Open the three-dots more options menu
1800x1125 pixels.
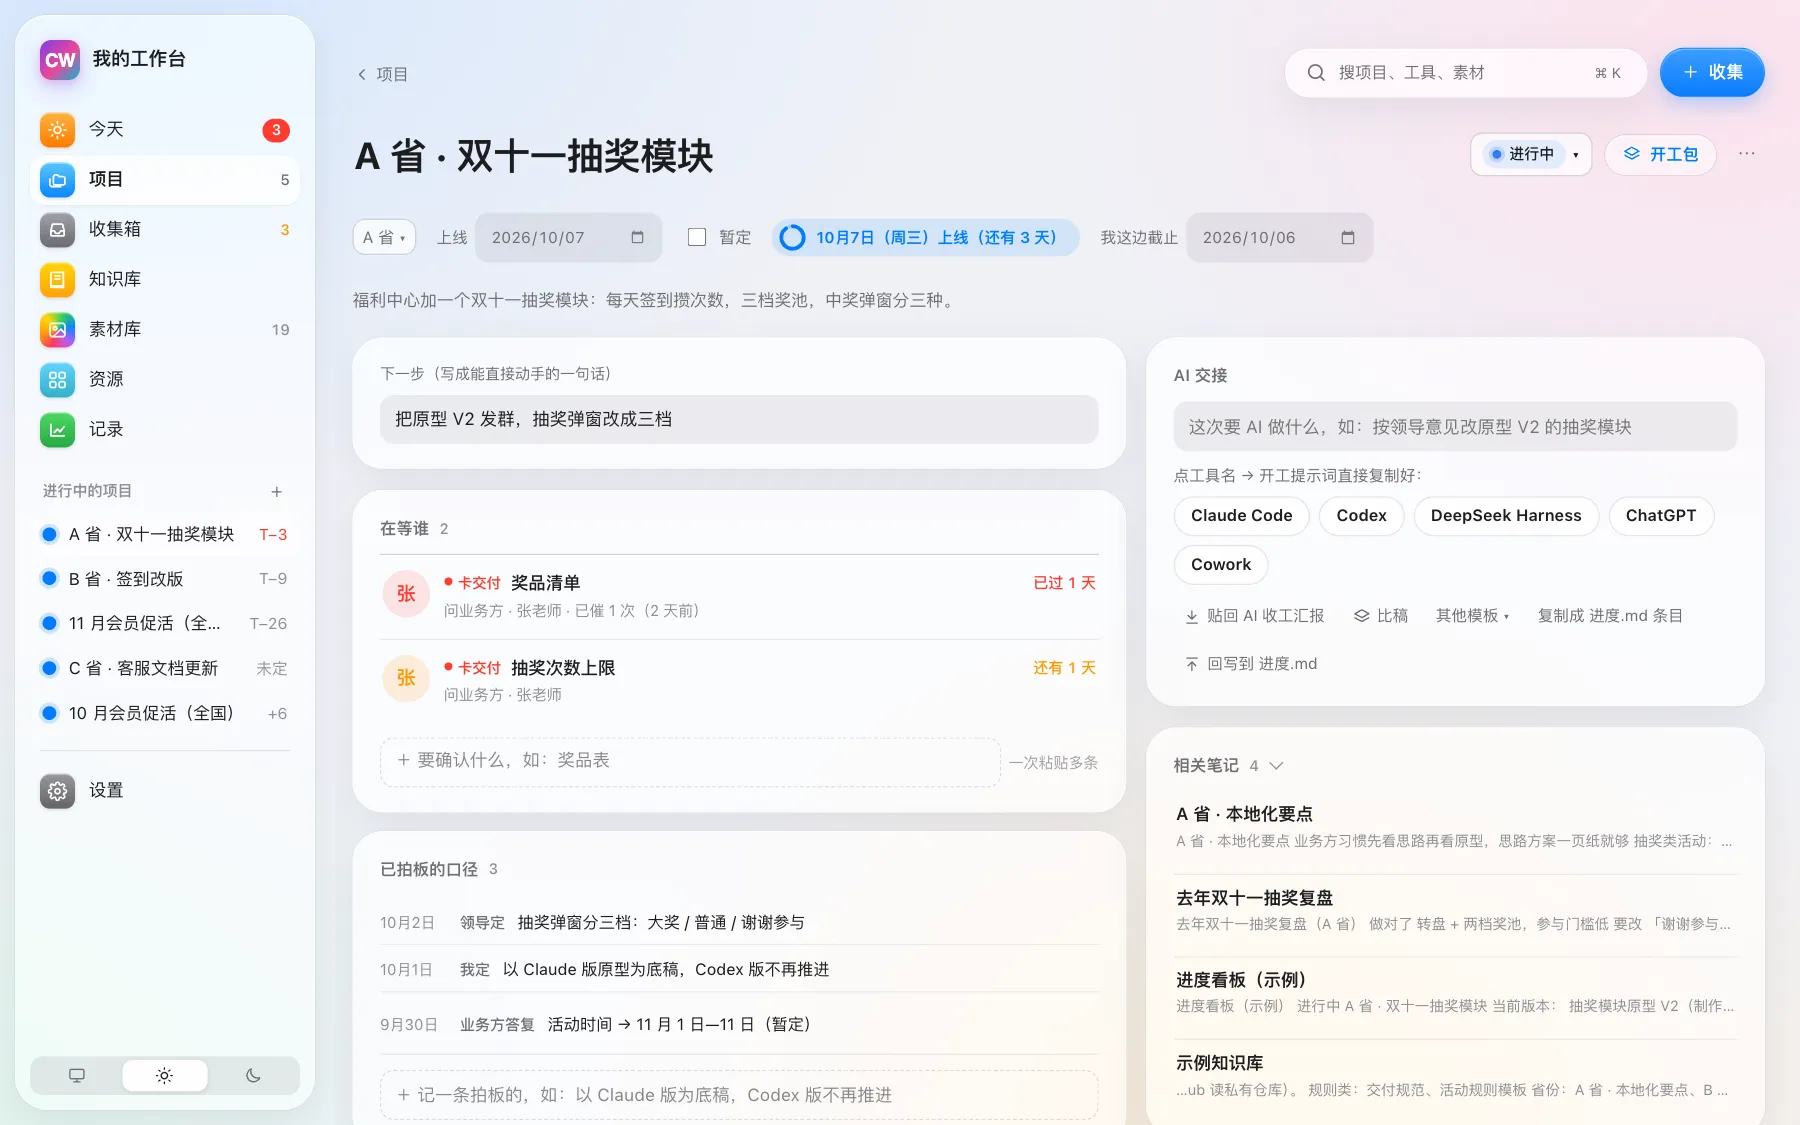click(1747, 153)
